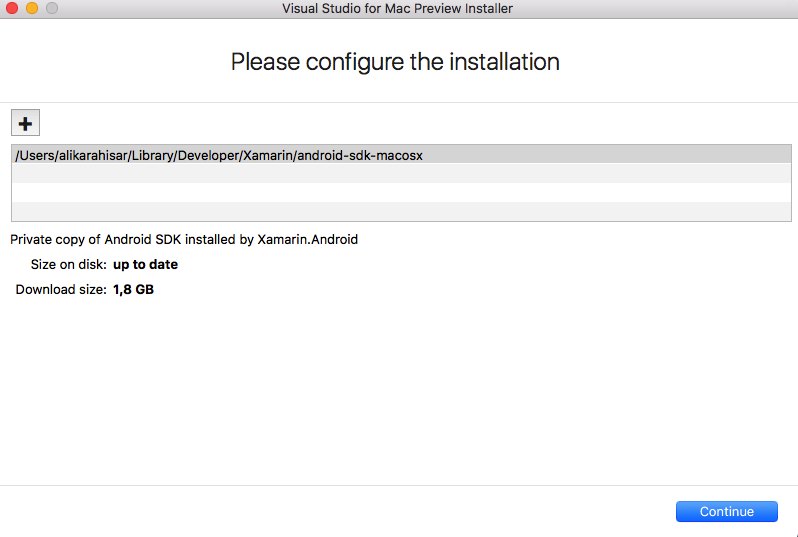Click the 'Download size:' label
This screenshot has width=798, height=537.
click(x=61, y=290)
